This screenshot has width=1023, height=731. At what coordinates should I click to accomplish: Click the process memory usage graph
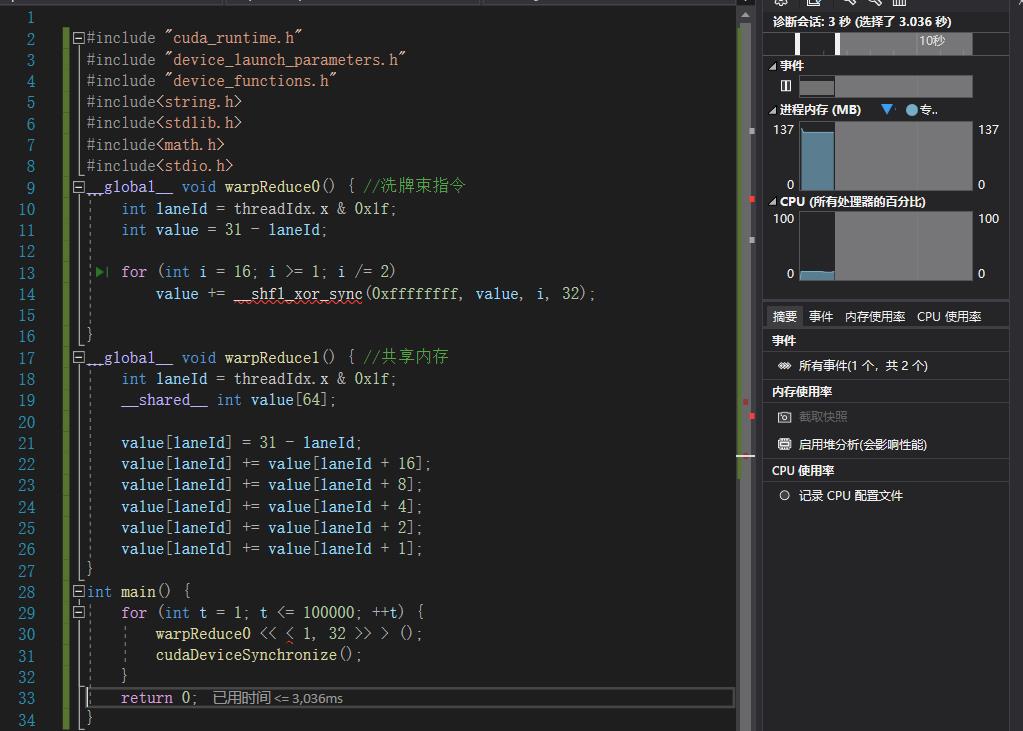[886, 156]
